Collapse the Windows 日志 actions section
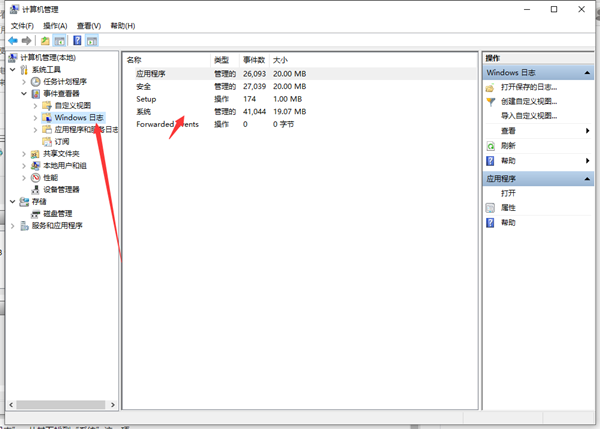Viewport: 600px width, 429px height. (586, 73)
